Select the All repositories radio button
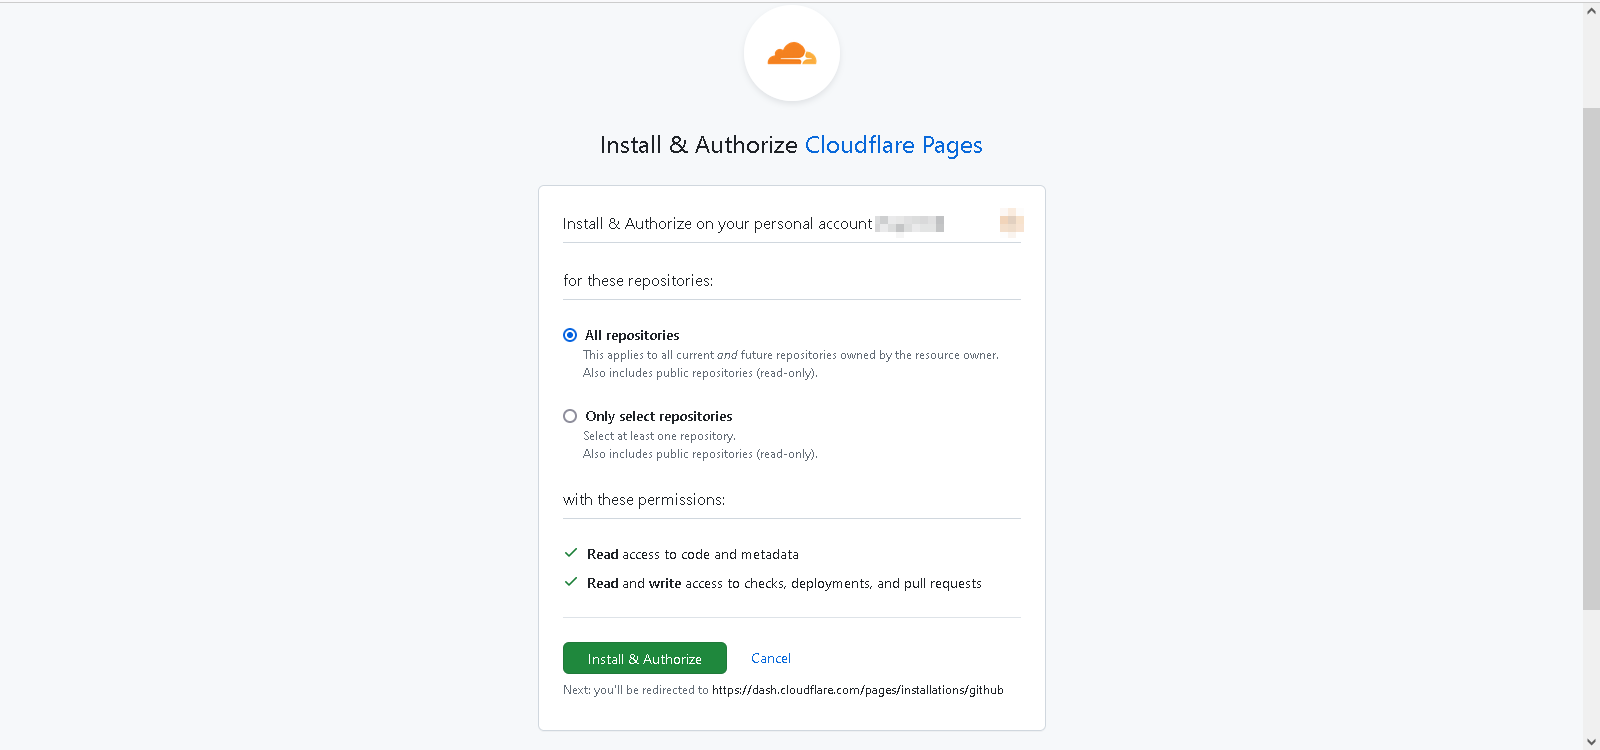Image resolution: width=1600 pixels, height=750 pixels. (570, 335)
